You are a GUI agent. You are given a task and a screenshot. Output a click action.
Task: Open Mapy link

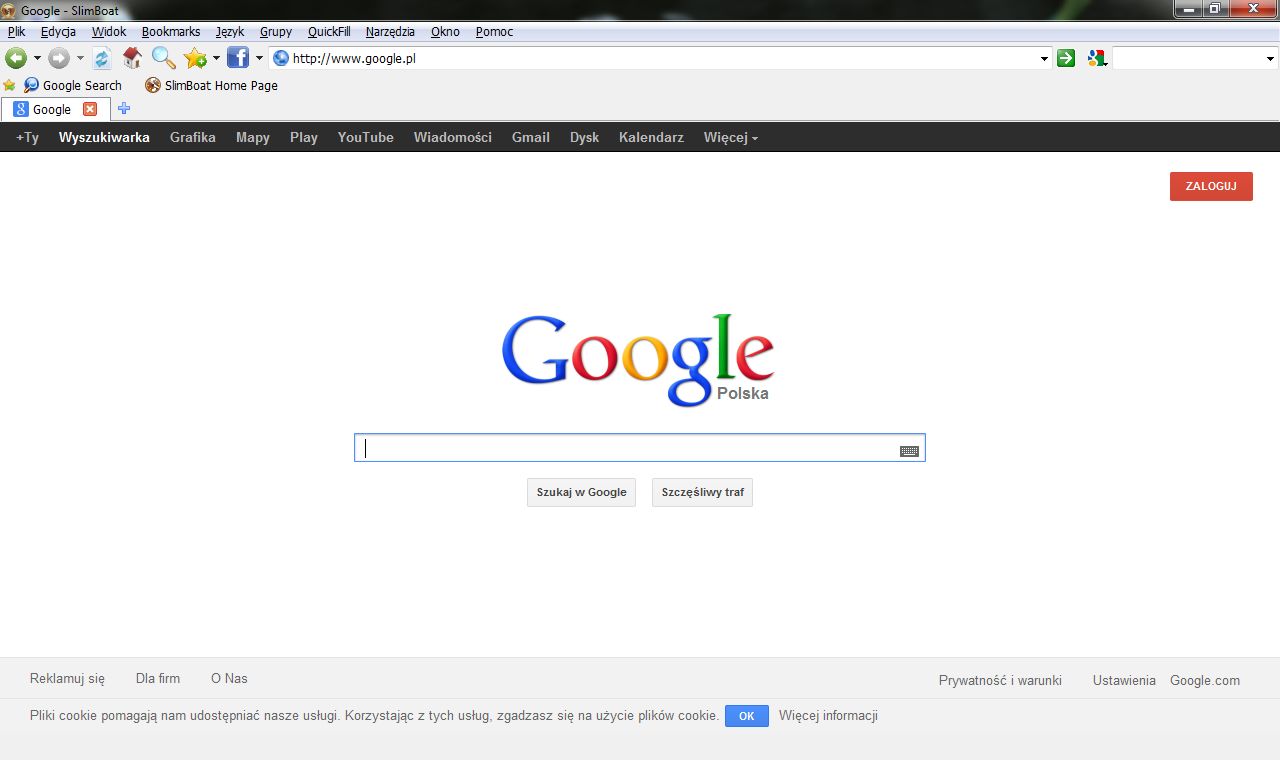[x=253, y=137]
